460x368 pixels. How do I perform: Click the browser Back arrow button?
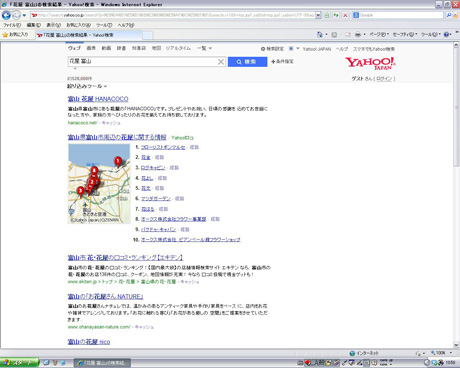point(6,15)
